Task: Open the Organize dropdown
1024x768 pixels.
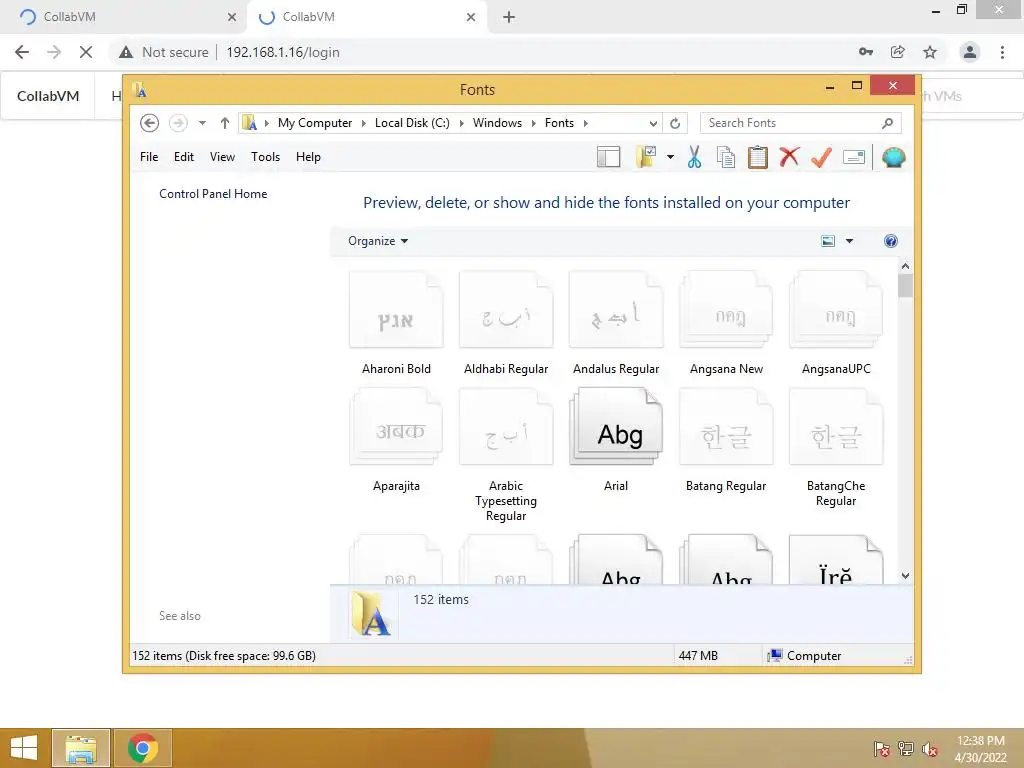Action: [x=378, y=241]
